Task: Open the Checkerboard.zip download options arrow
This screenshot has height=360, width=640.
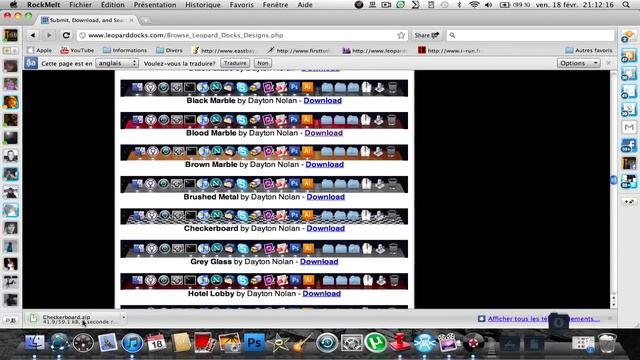Action: pos(124,318)
